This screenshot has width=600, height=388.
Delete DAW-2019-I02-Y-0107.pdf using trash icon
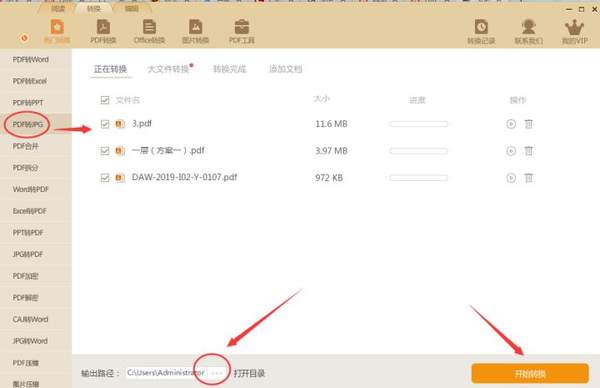click(x=528, y=178)
